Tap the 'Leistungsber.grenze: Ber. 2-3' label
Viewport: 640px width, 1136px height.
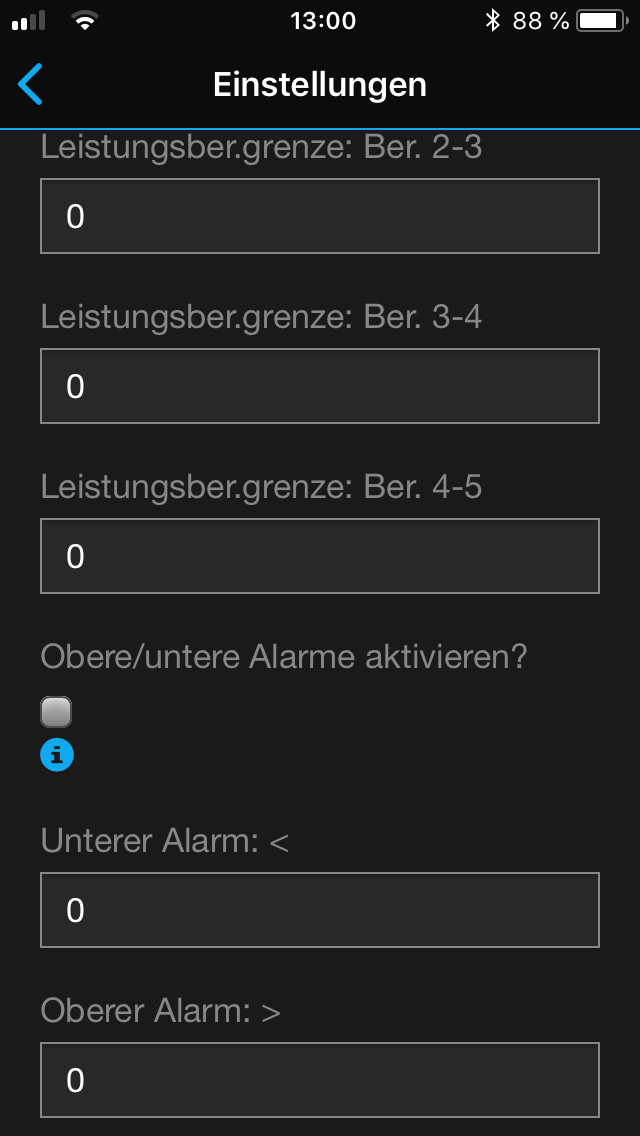[x=261, y=148]
